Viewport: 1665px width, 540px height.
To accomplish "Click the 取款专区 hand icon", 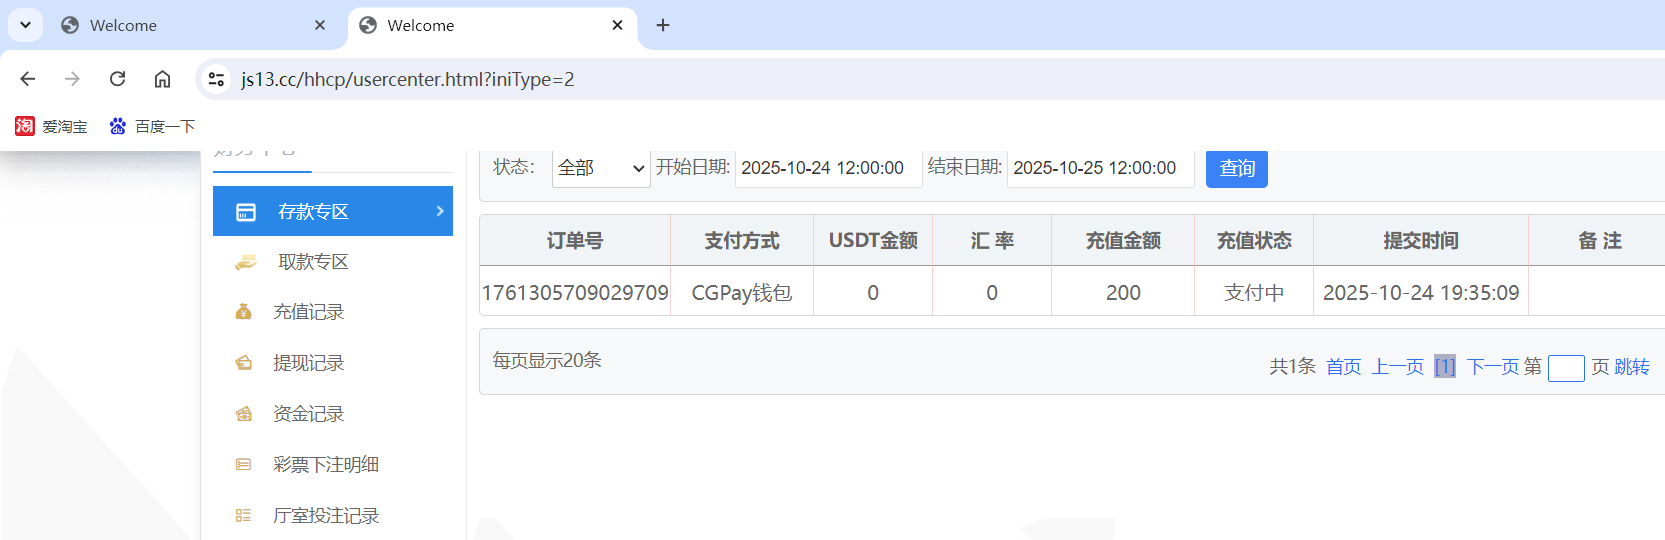I will pyautogui.click(x=245, y=262).
